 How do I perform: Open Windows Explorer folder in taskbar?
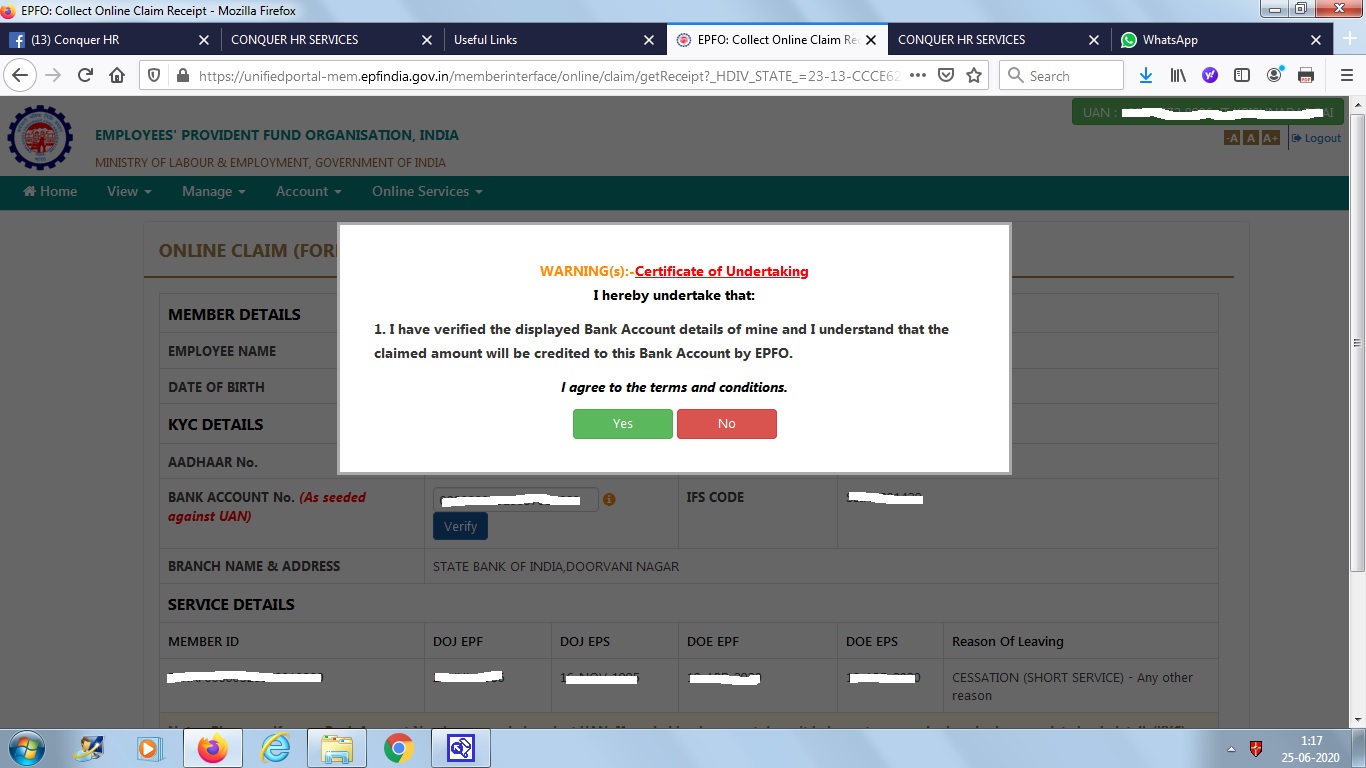point(337,748)
